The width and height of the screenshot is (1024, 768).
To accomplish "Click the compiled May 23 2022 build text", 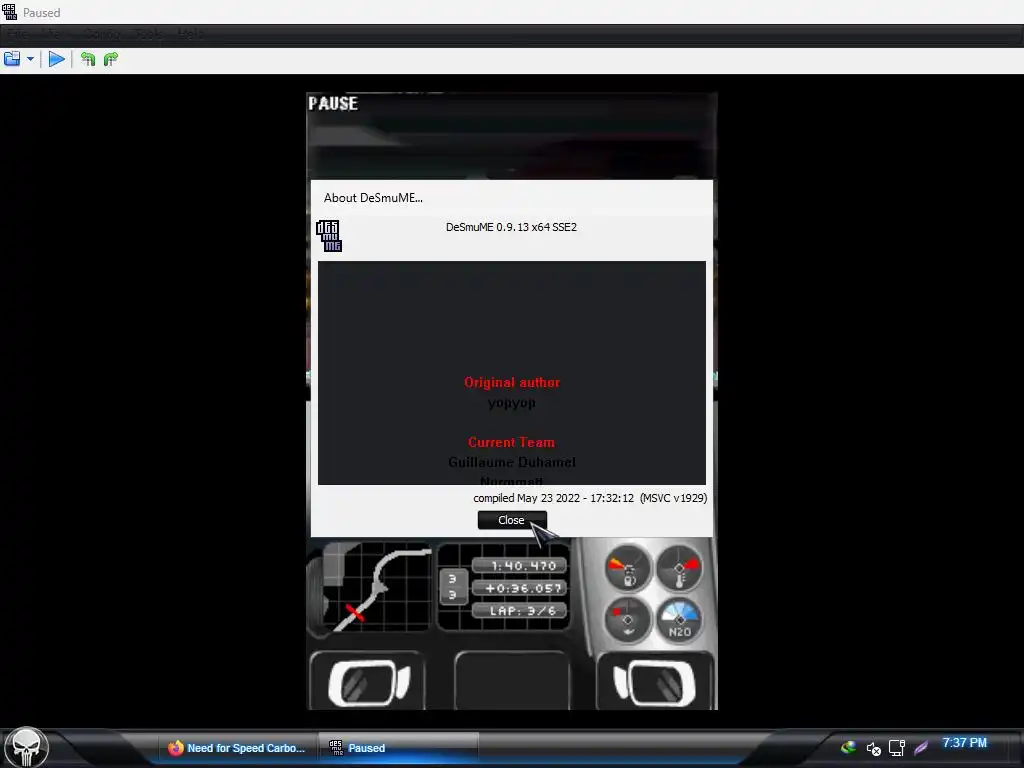I will click(590, 498).
